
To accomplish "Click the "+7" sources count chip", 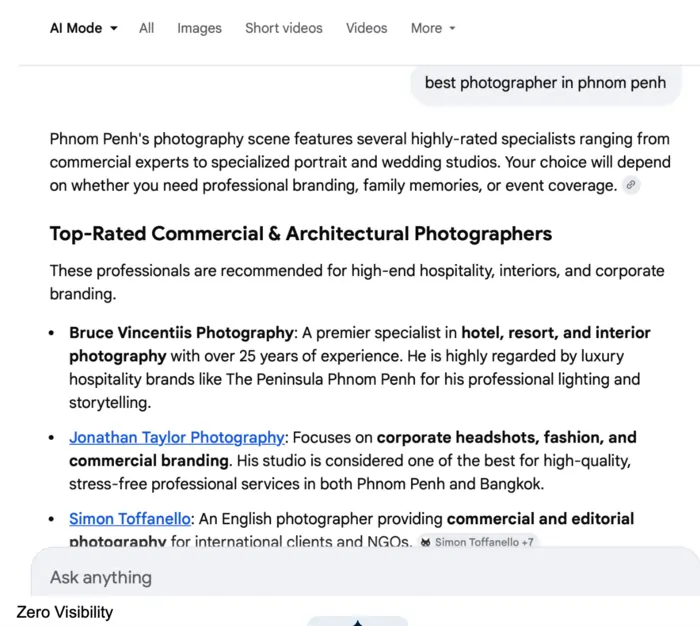I will (x=526, y=542).
